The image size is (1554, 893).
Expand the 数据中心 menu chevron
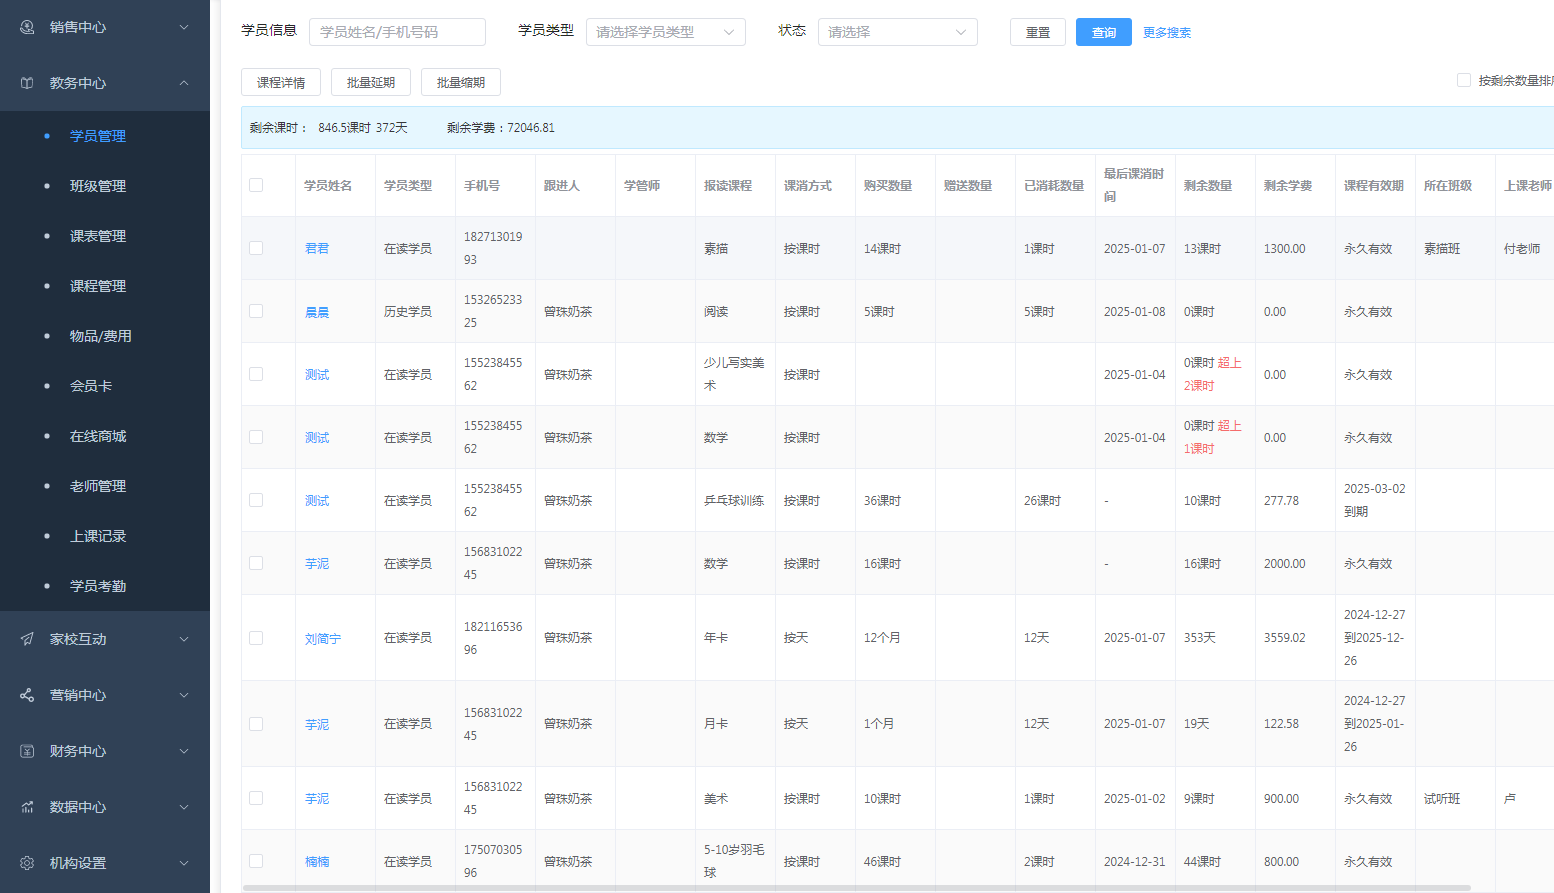click(184, 807)
